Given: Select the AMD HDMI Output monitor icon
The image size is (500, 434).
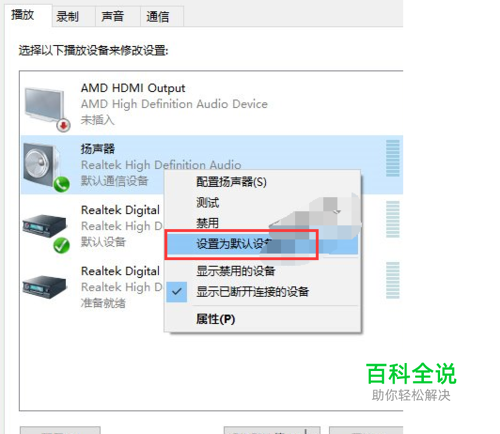Looking at the screenshot, I should pyautogui.click(x=45, y=106).
